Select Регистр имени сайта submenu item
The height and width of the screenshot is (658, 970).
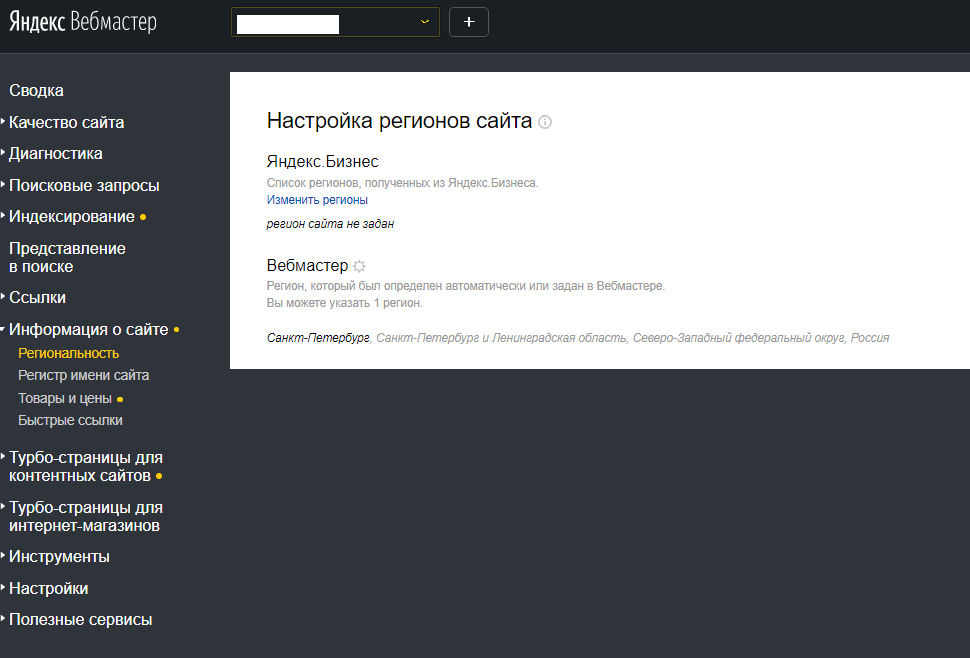tap(84, 375)
